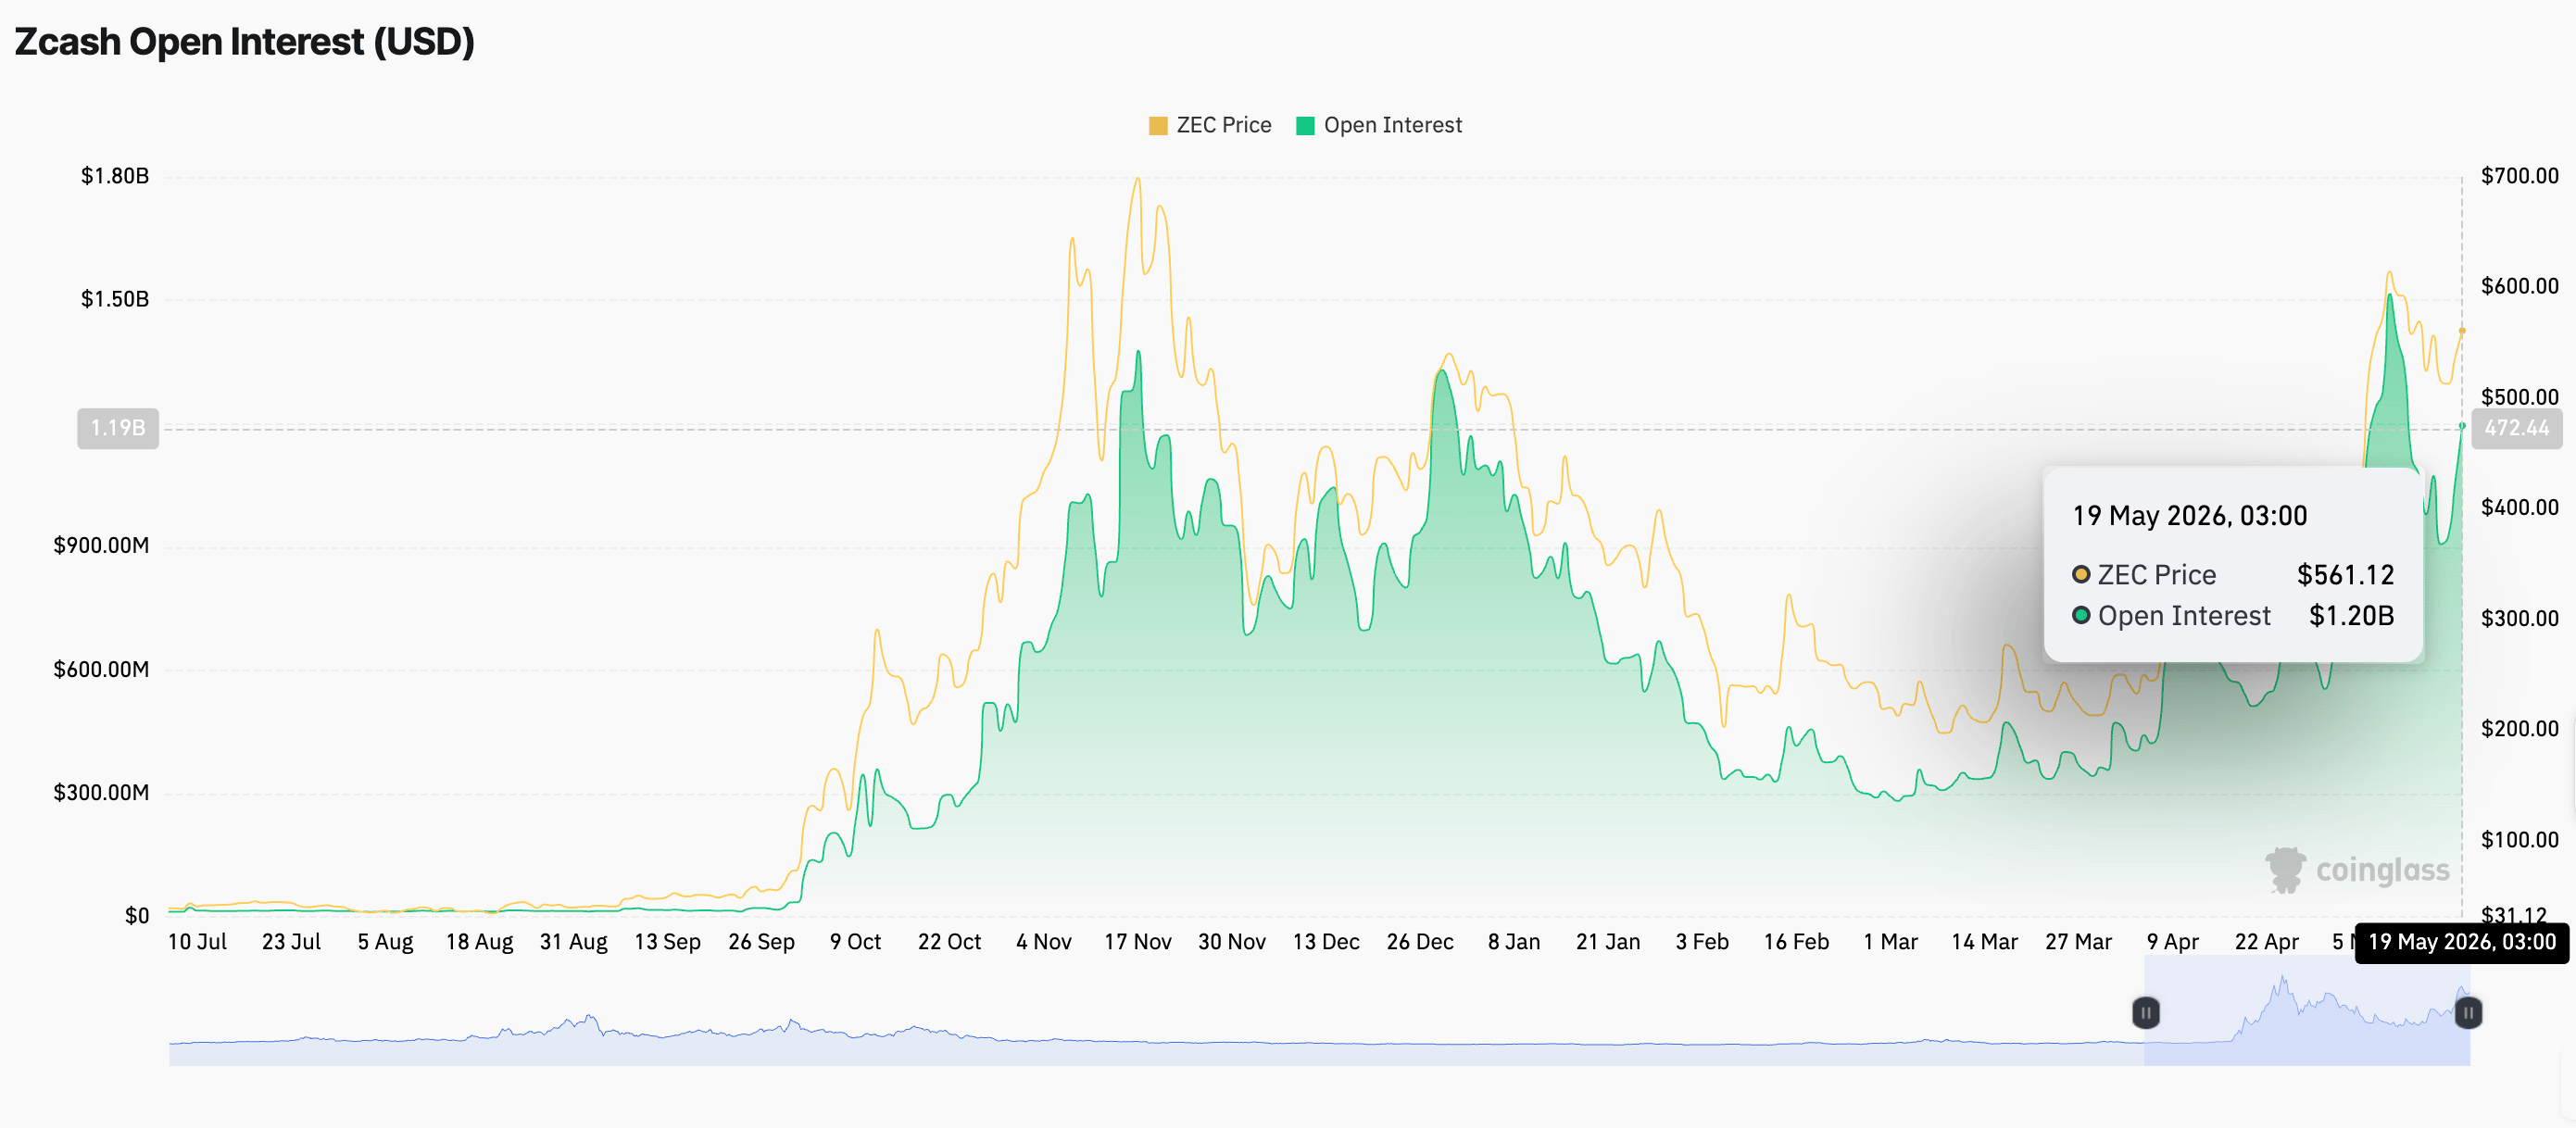
Task: Click the 19 May 2026, 03:00 x-axis label
Action: 2461,942
